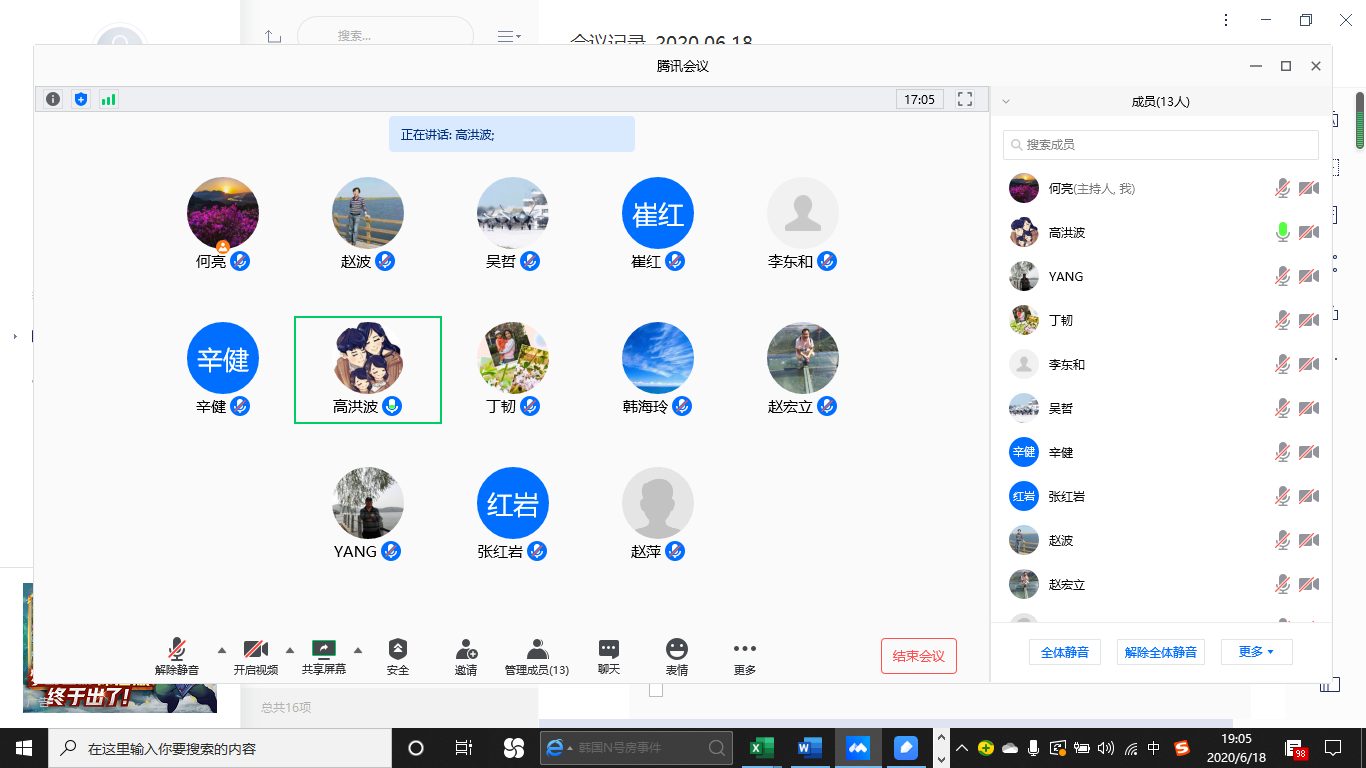1366x768 pixels.
Task: Click the search members (搜索成员) field
Action: [x=1160, y=145]
